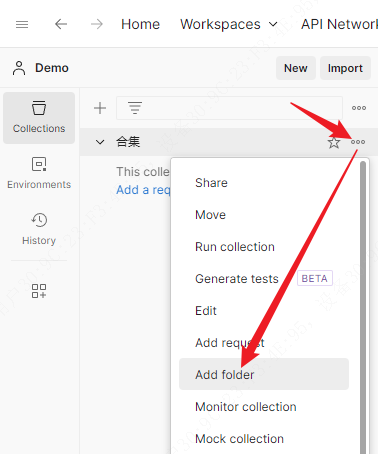Image resolution: width=378 pixels, height=454 pixels.
Task: Create a new collection with plus icon
Action: coord(100,108)
